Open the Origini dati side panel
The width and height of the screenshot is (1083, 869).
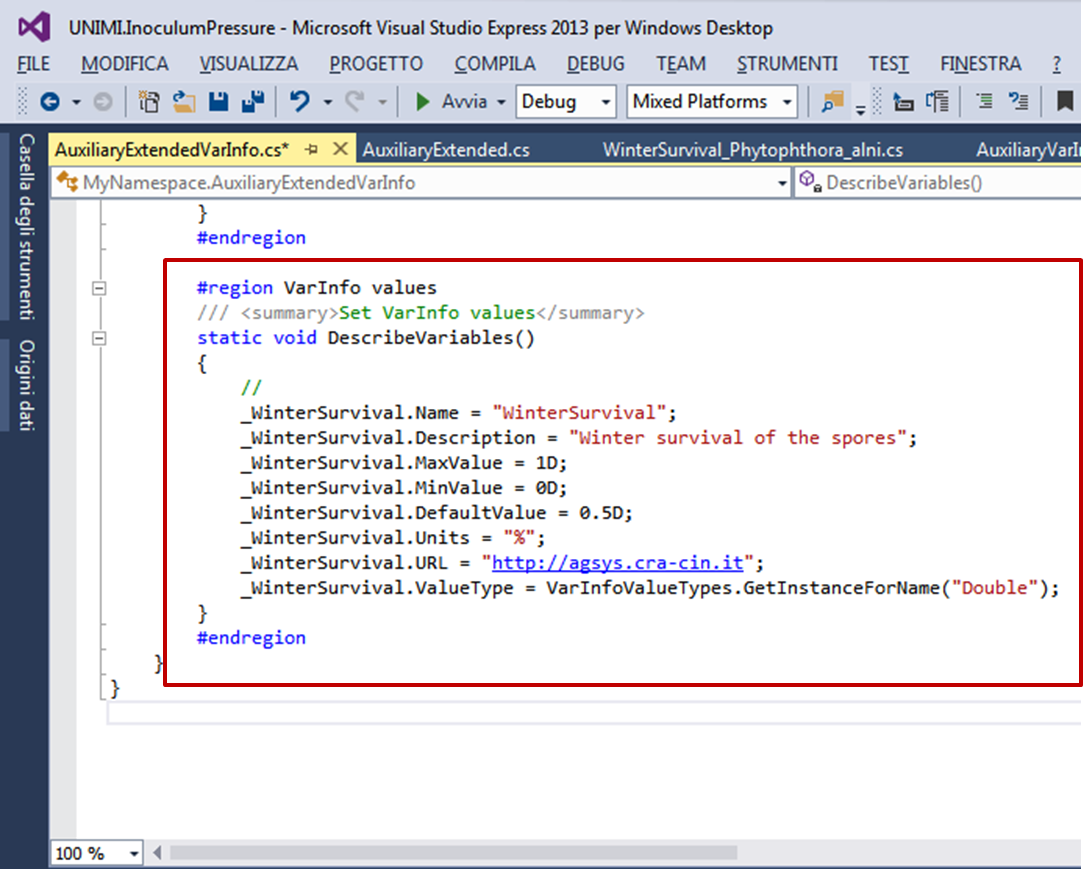tap(26, 385)
